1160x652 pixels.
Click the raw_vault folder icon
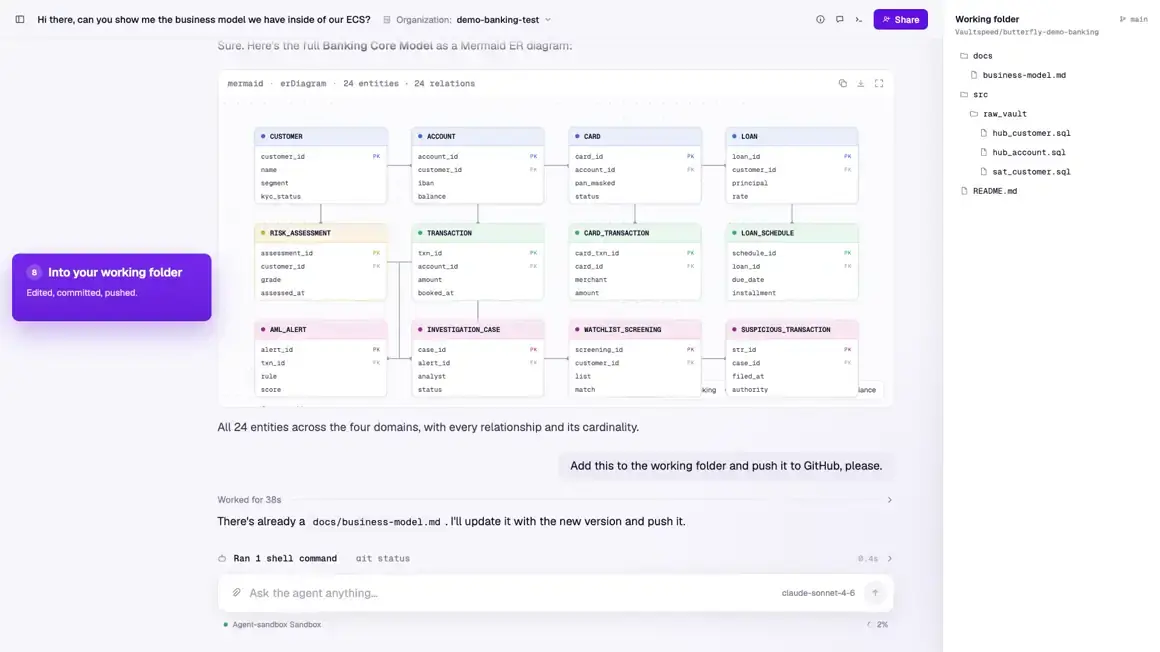(x=974, y=114)
